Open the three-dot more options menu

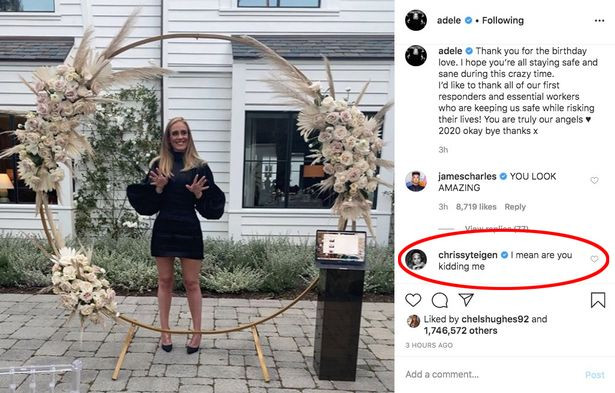coord(599,20)
